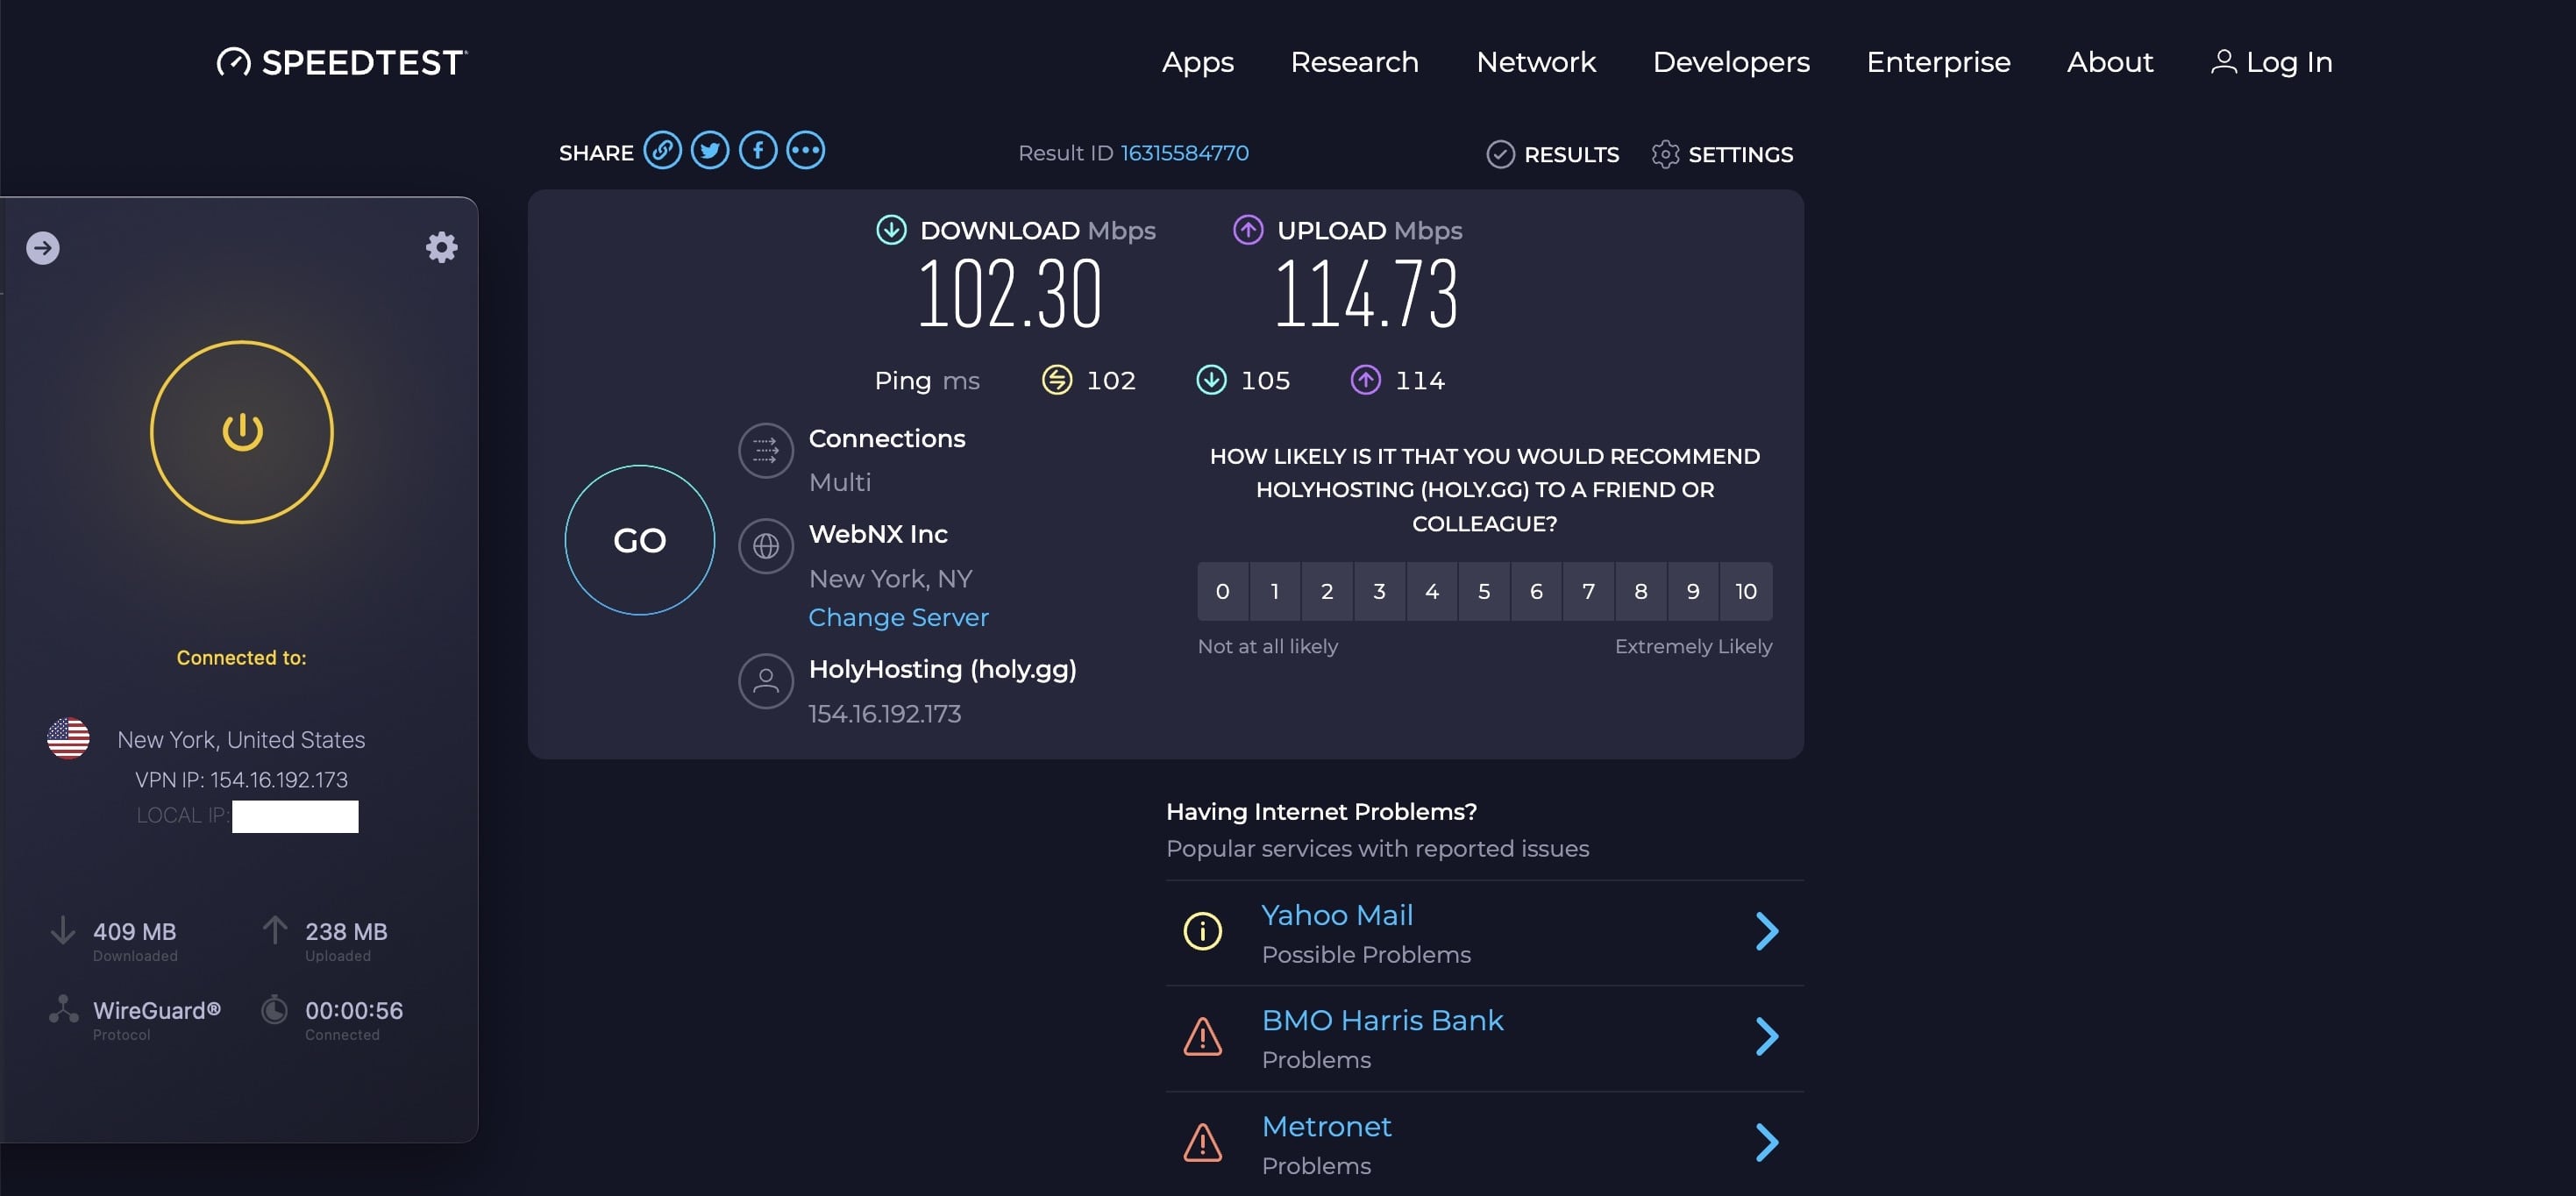Click the VPN panel arrow icon
The width and height of the screenshot is (2576, 1196).
(43, 248)
